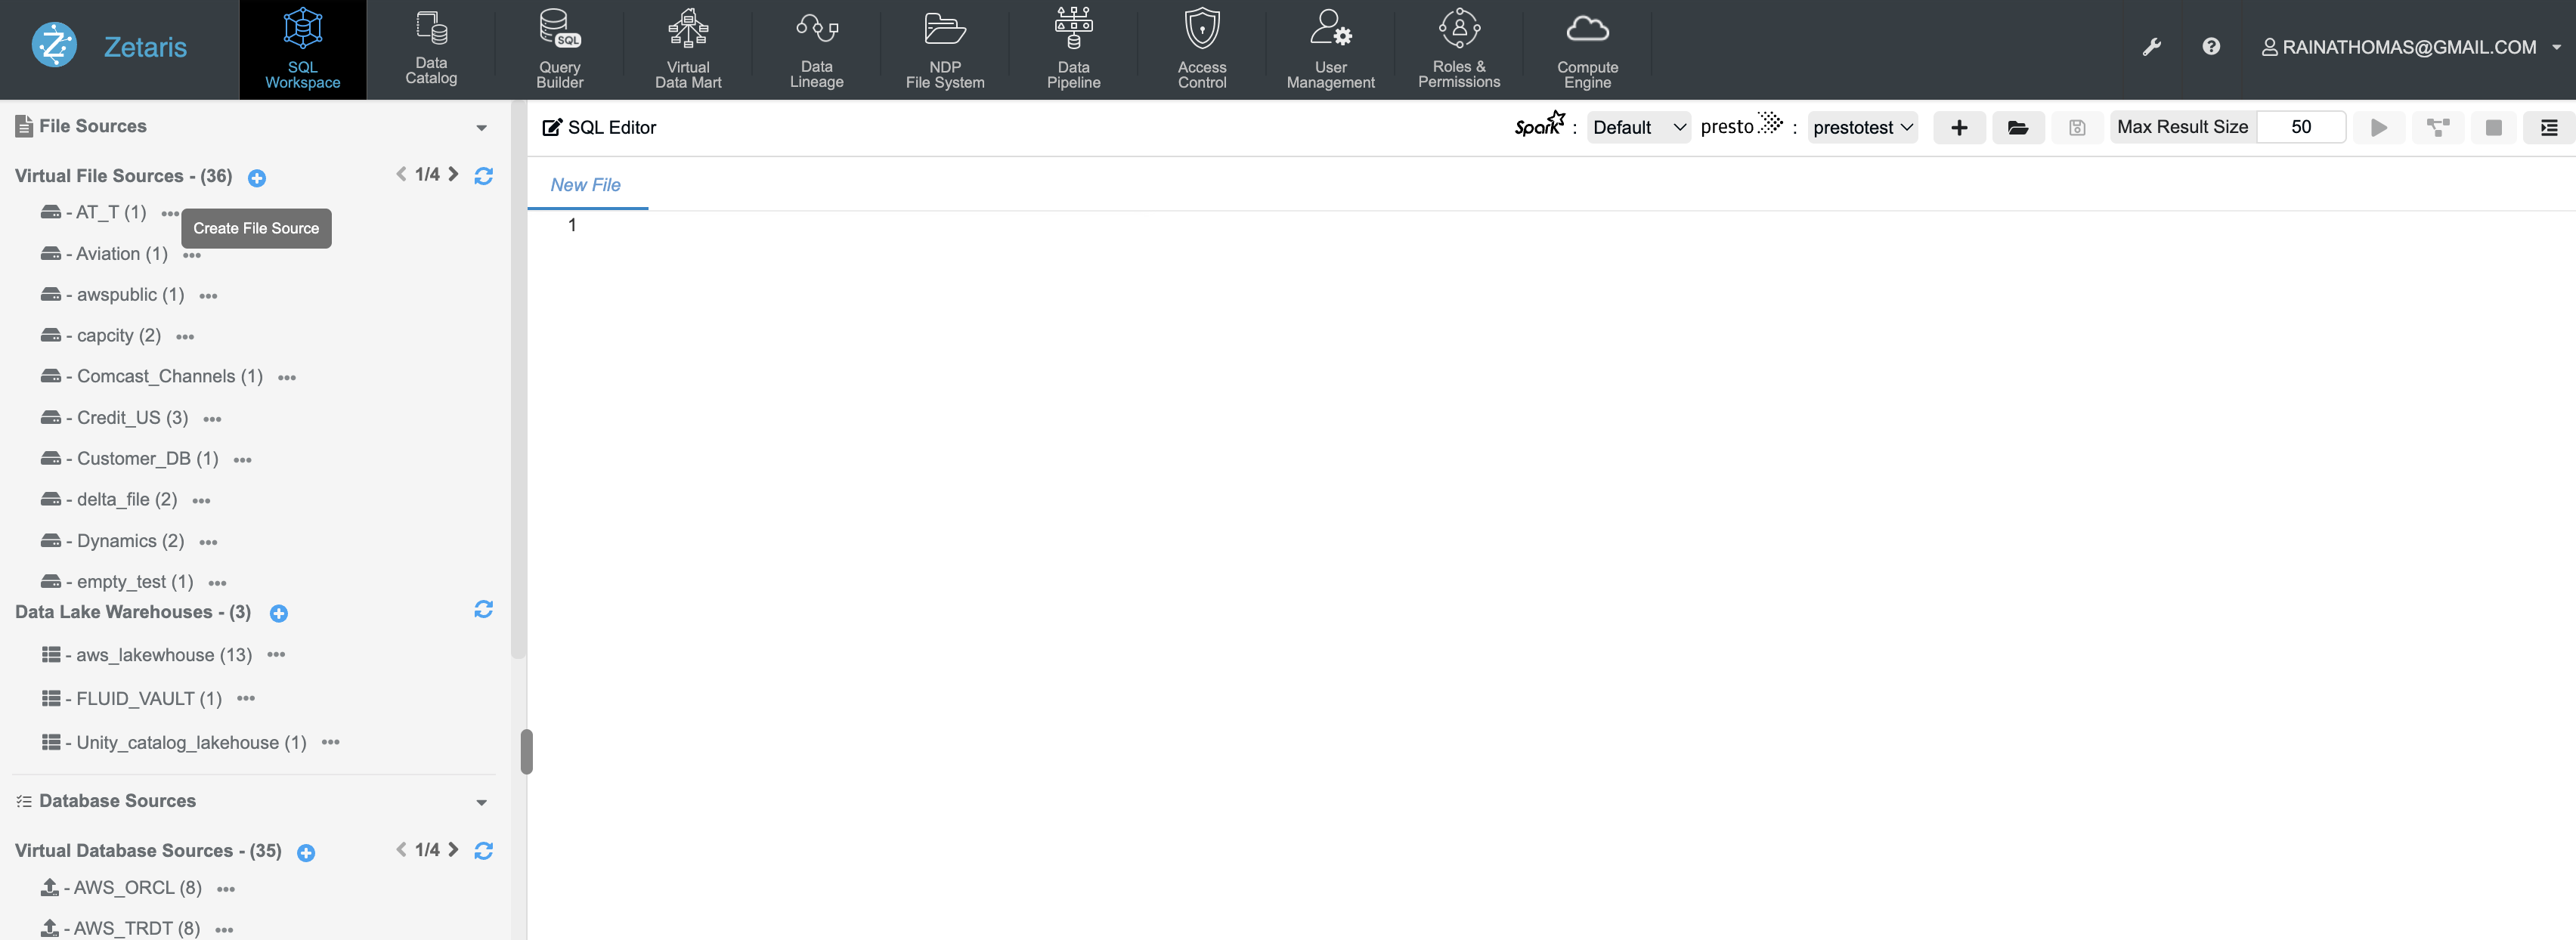The width and height of the screenshot is (2576, 940).
Task: Open the Compute Engine page
Action: pyautogui.click(x=1586, y=48)
